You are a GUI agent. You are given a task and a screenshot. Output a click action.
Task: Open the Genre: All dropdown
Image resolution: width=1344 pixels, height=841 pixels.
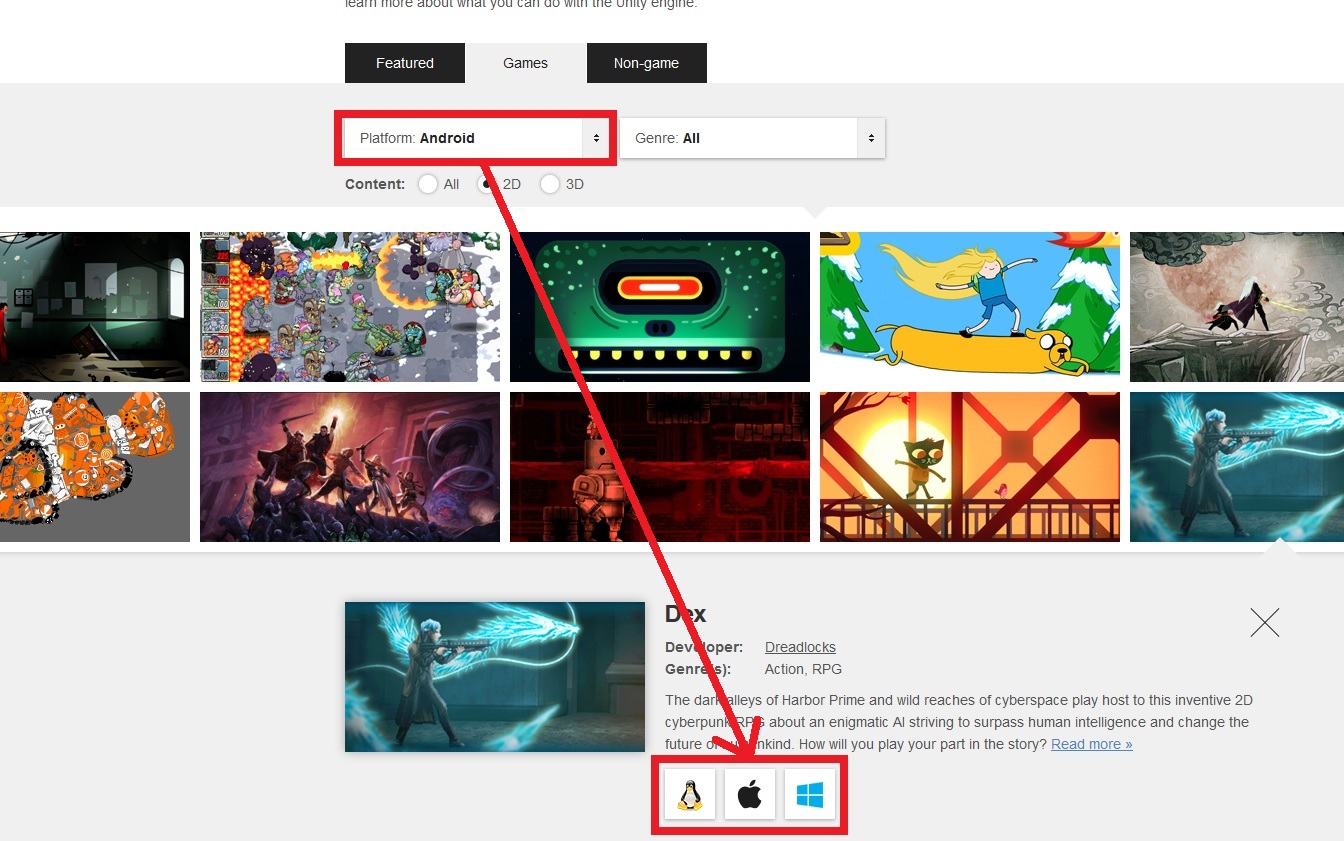pyautogui.click(x=753, y=138)
